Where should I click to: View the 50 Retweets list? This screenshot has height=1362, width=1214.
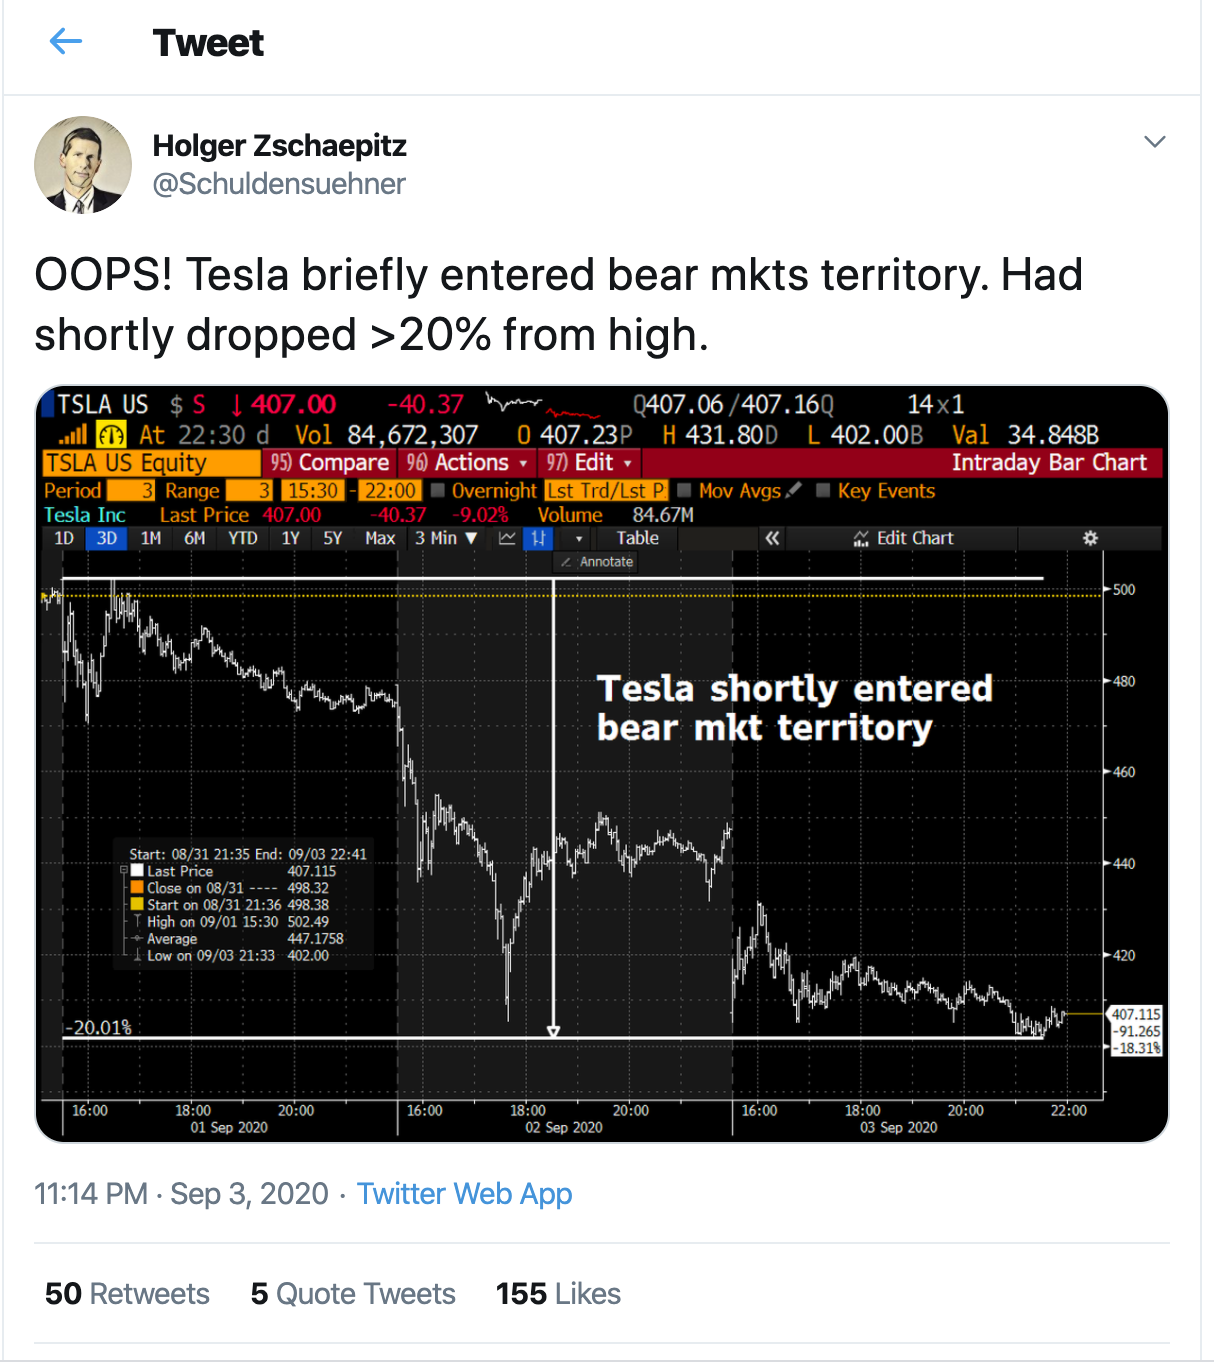point(127,1293)
